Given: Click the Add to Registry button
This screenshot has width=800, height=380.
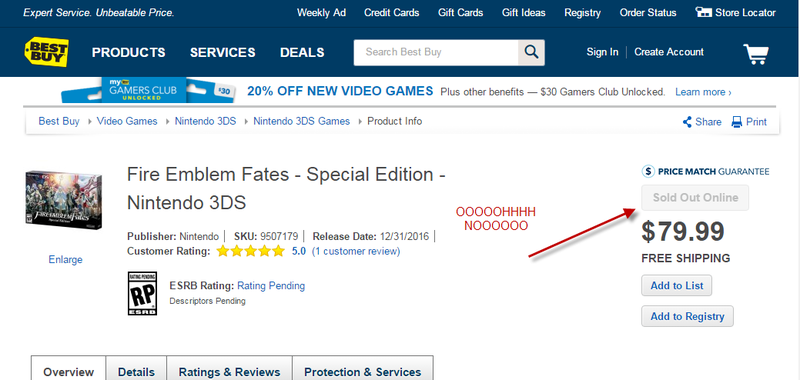Looking at the screenshot, I should coord(687,316).
